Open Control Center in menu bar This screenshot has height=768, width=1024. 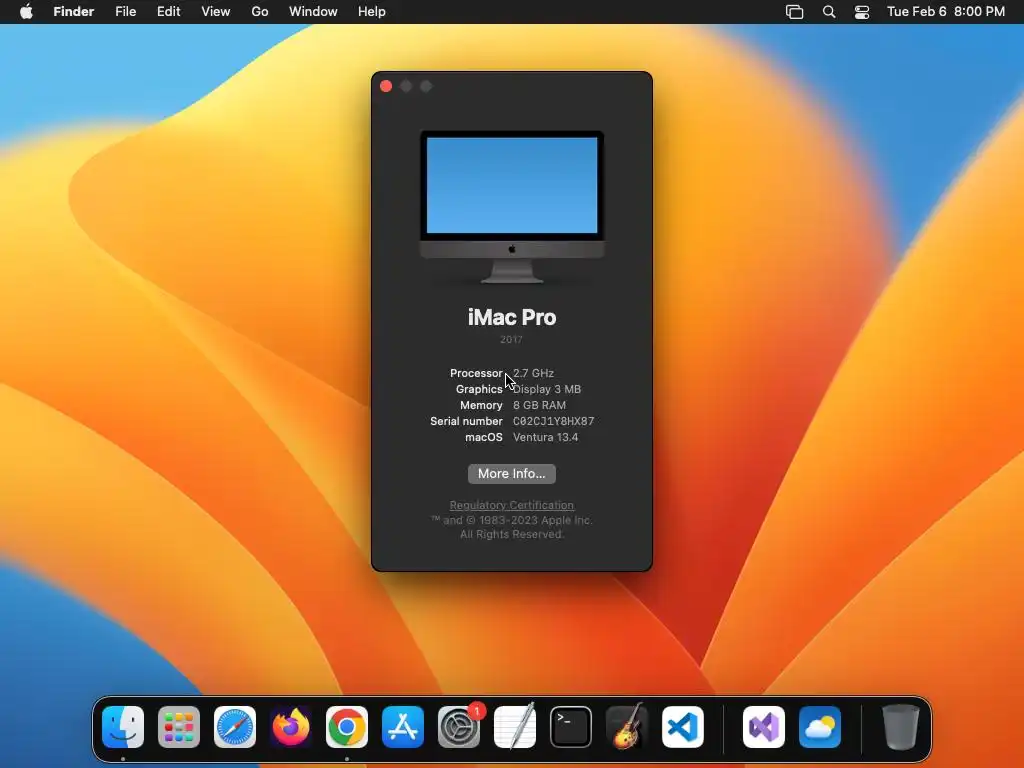point(862,12)
